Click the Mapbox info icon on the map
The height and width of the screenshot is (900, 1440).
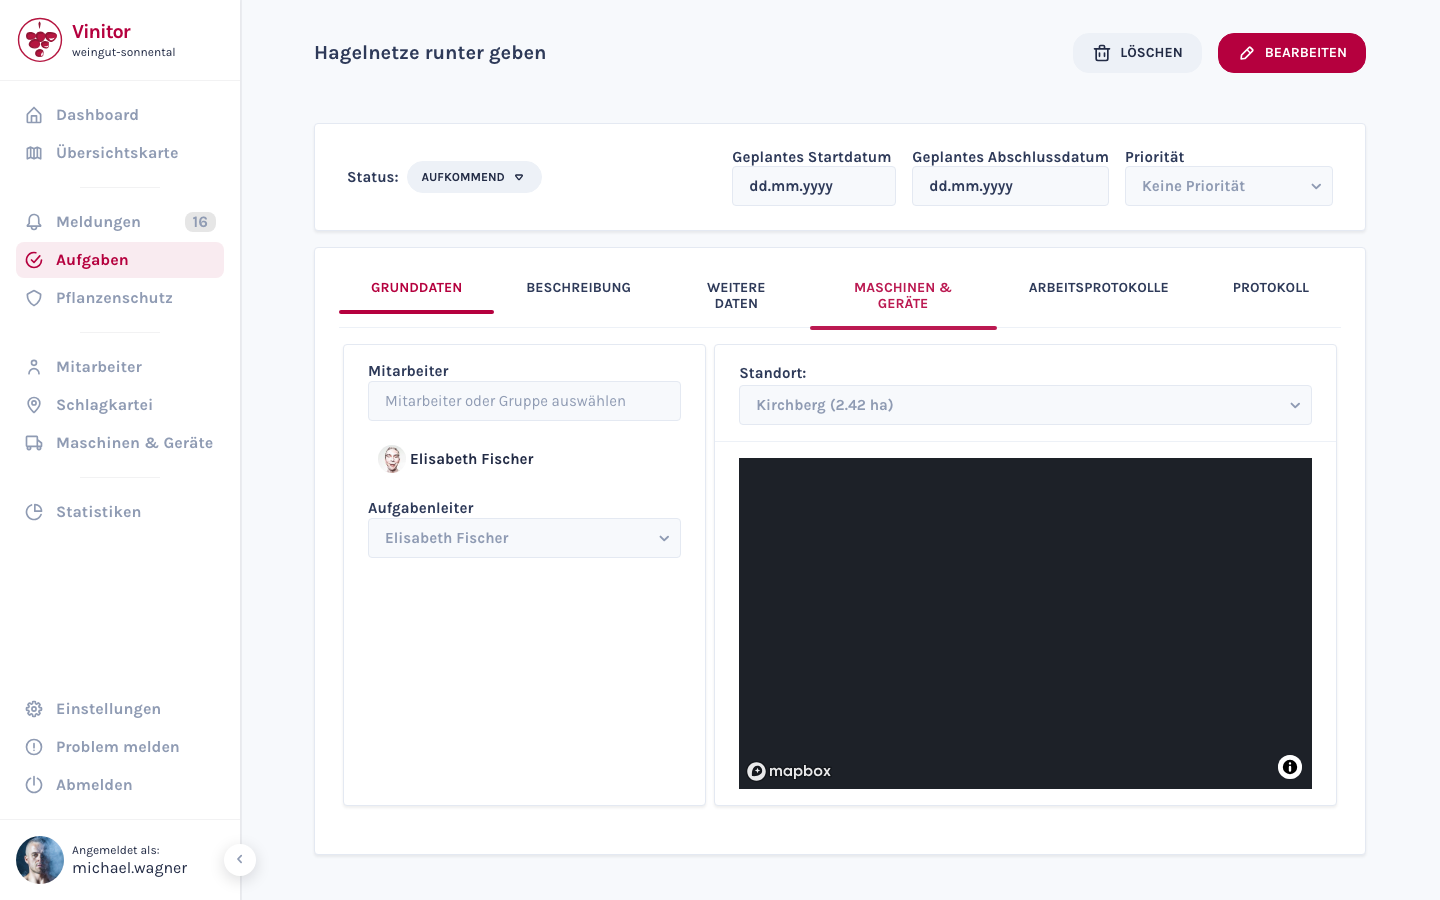point(1290,767)
